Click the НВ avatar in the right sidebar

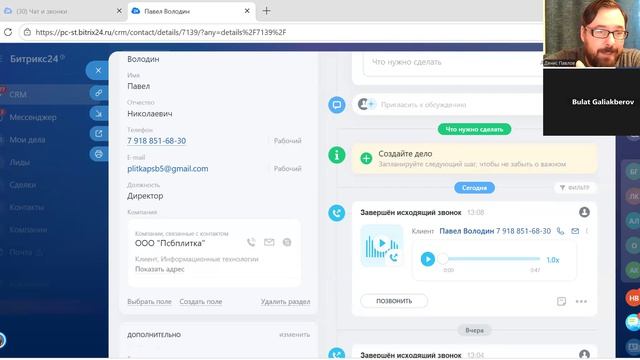633,298
